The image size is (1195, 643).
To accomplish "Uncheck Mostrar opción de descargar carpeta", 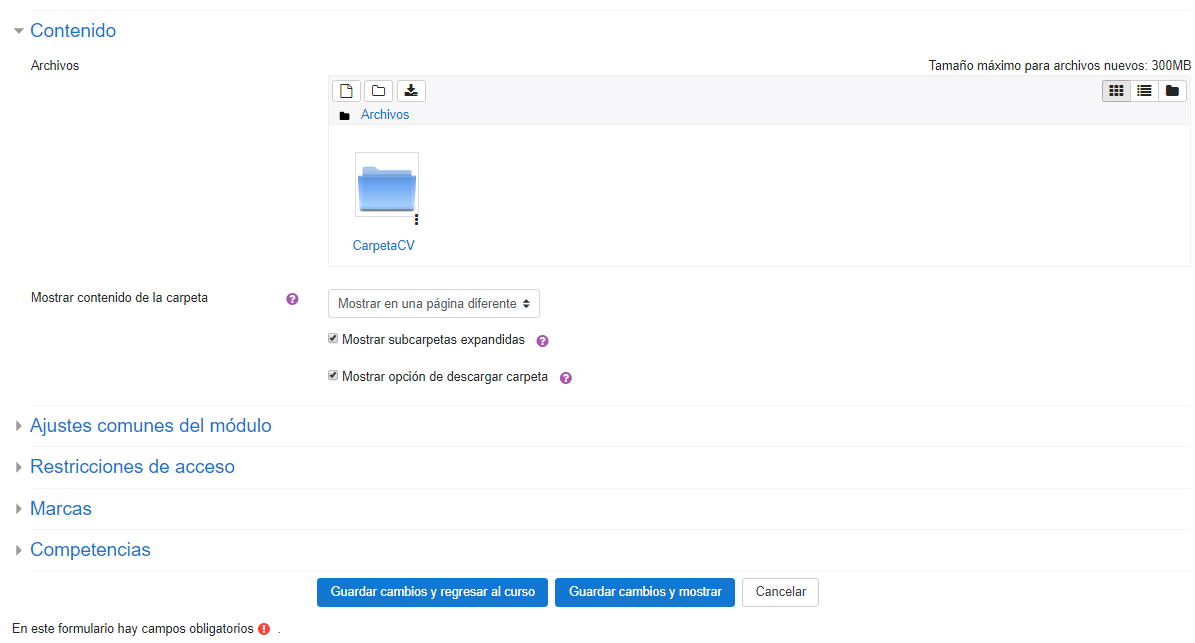I will tap(334, 377).
